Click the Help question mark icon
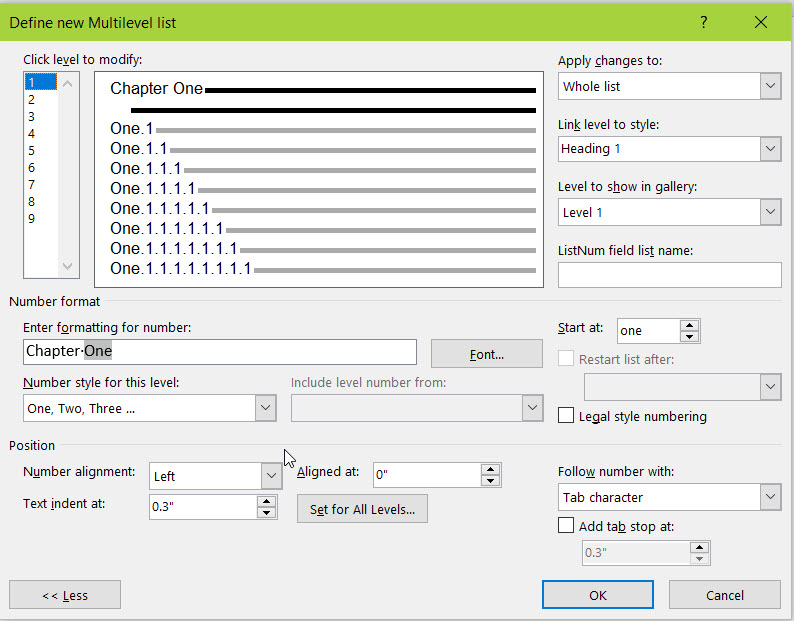The width and height of the screenshot is (794, 621). point(703,22)
